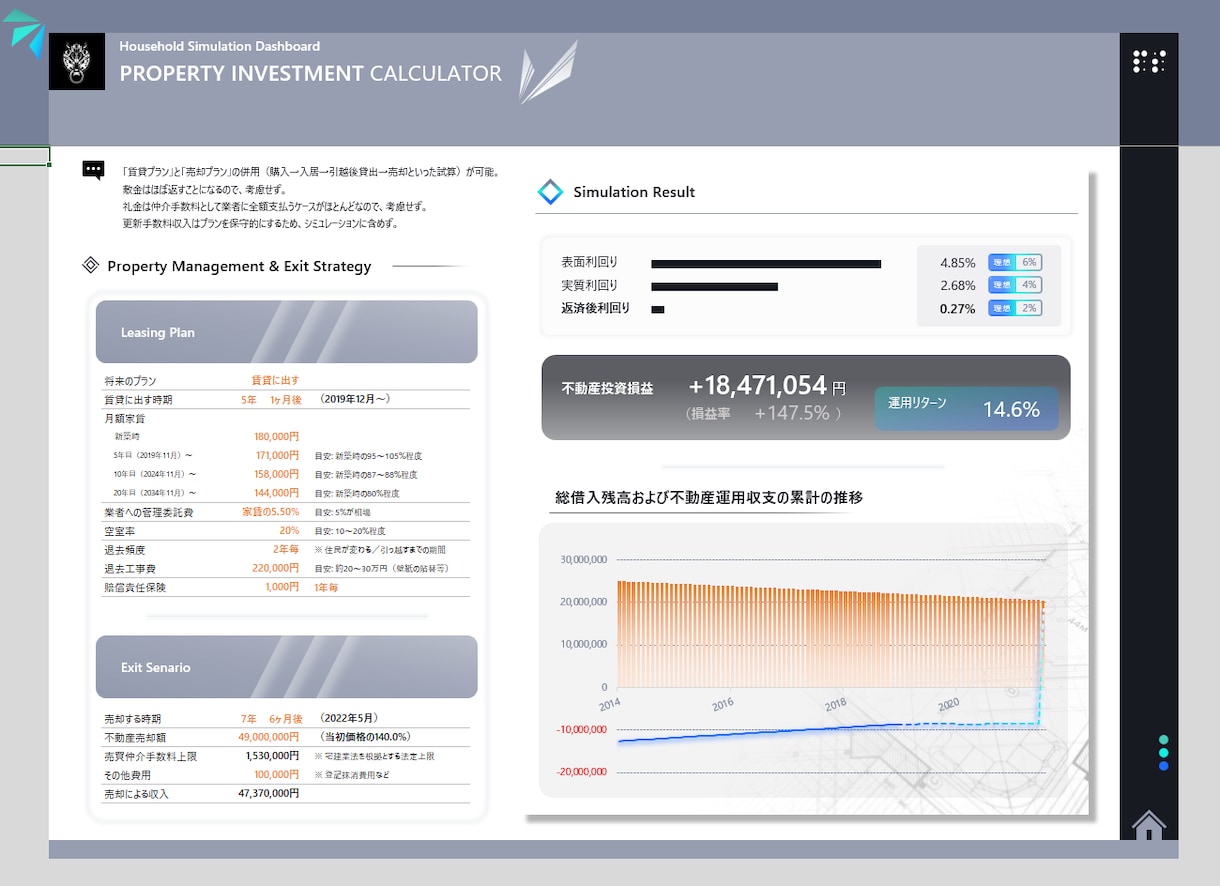
Task: Select the 158,000円 rent cell
Action: pyautogui.click(x=277, y=474)
